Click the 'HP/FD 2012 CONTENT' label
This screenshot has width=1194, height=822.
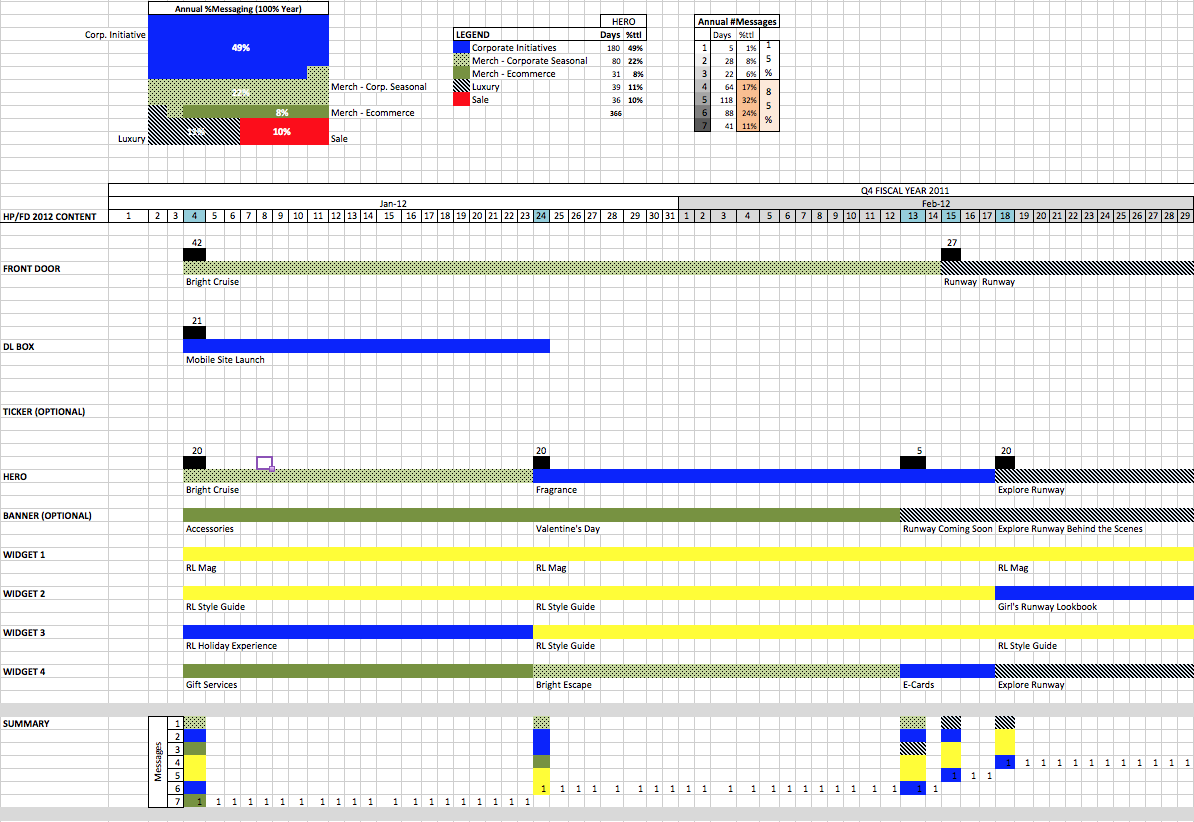point(49,216)
